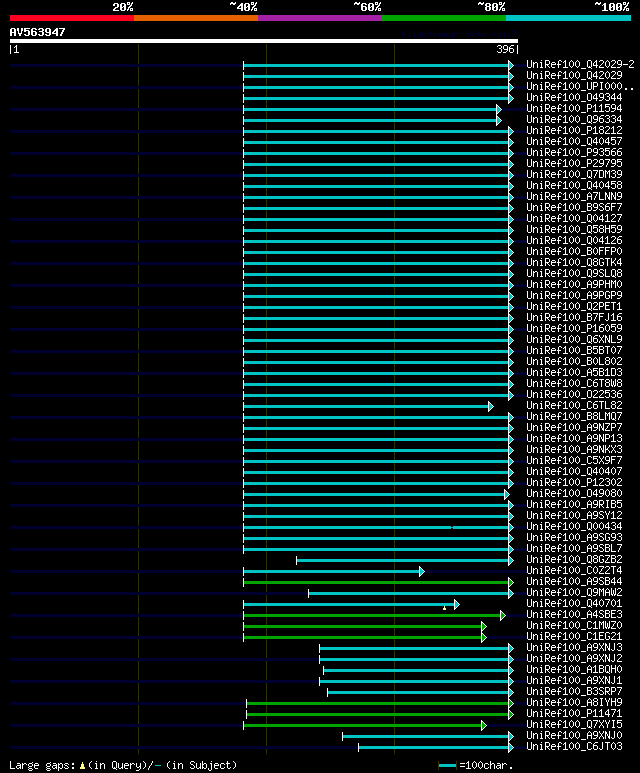Viewport: 640px width, 773px height.
Task: Select hit label UniRef100_C6TL82
Action: 574,406
